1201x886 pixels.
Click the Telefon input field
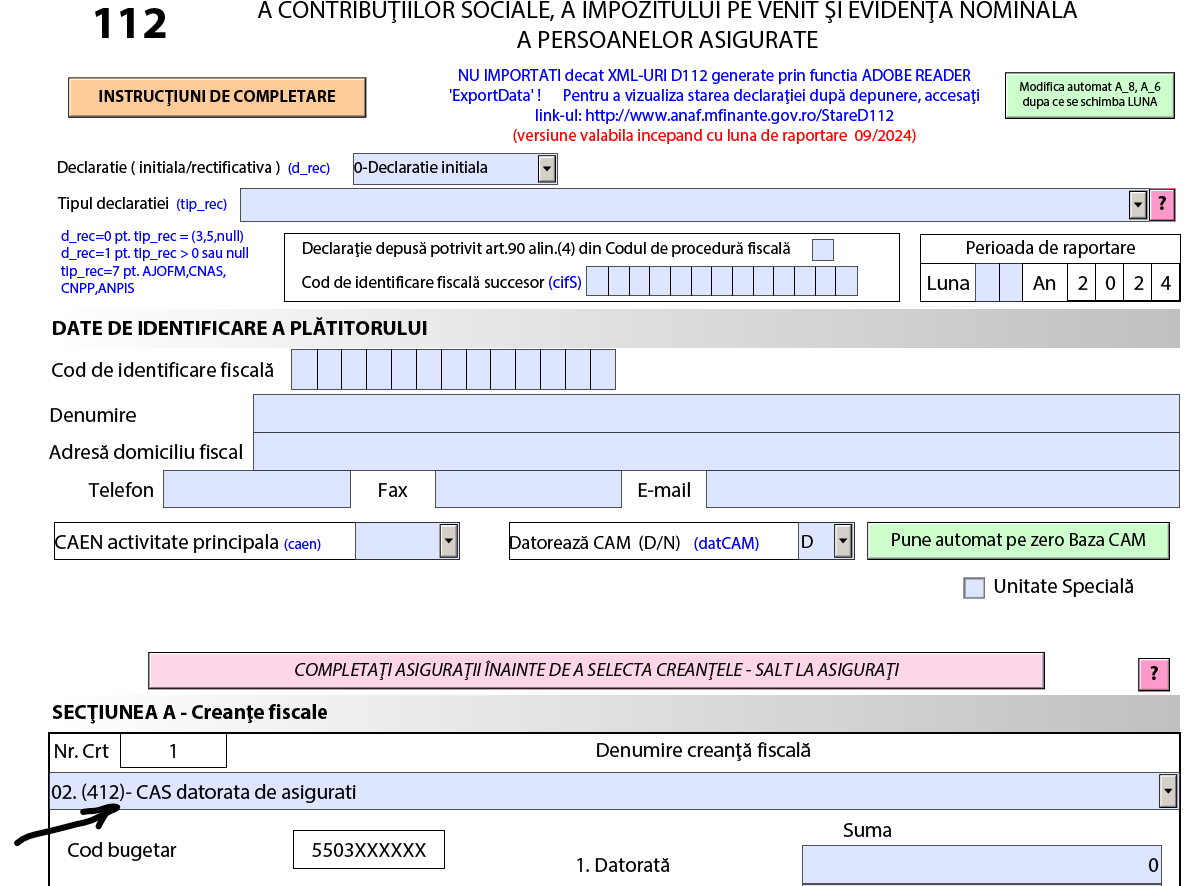click(x=257, y=489)
